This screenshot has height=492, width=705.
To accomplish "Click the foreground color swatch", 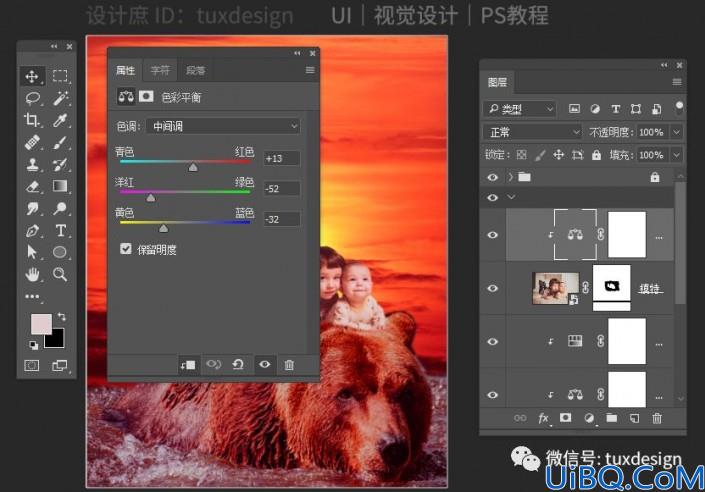I will 41,324.
